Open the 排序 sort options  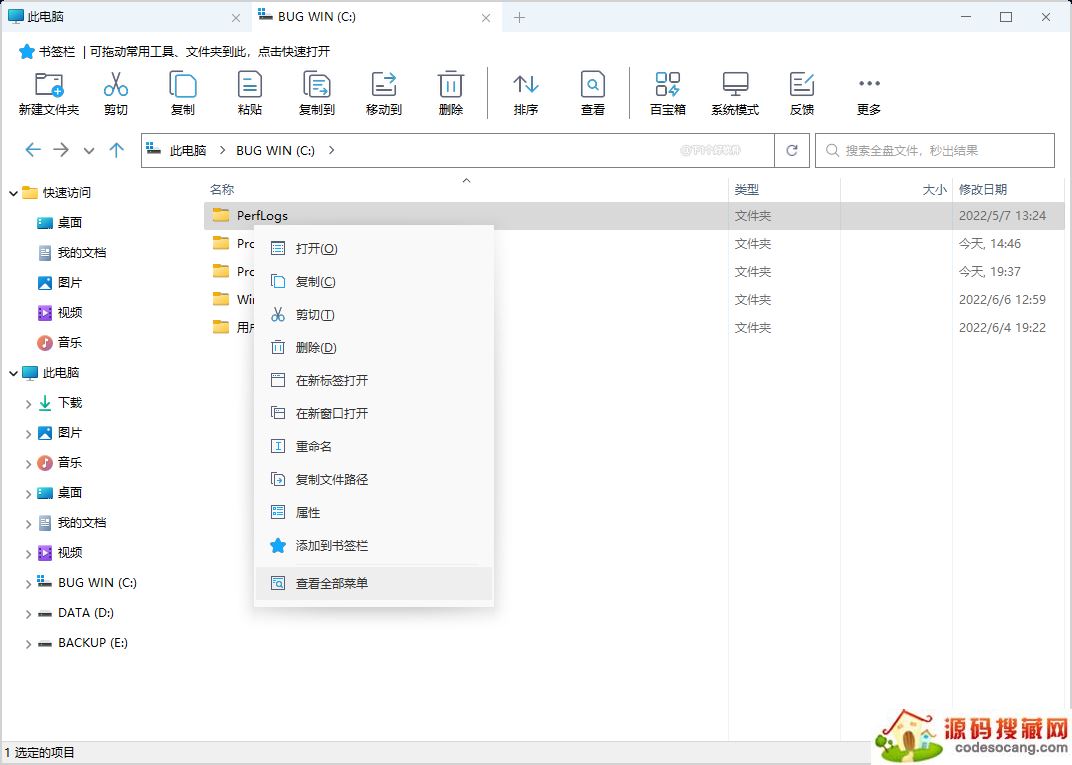coord(526,85)
